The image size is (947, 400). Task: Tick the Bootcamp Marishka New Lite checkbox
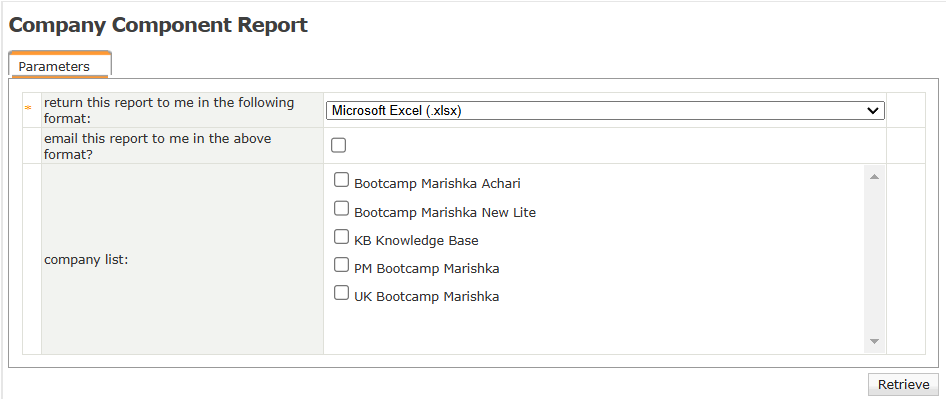341,209
